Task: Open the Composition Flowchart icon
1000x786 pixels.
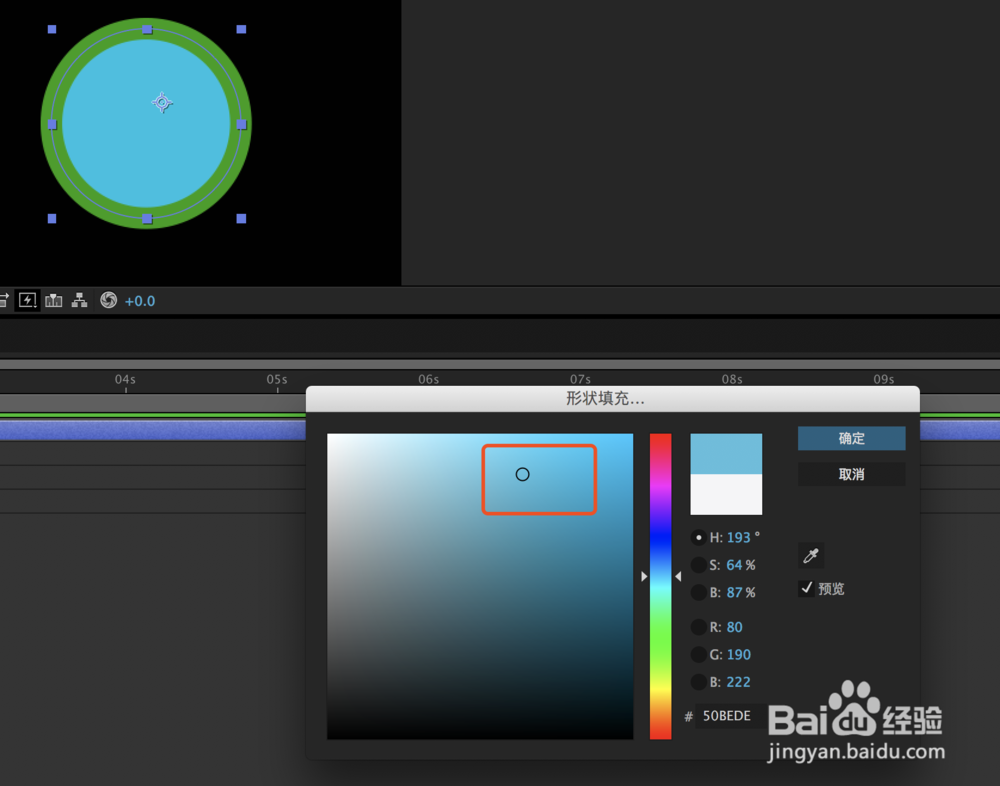Action: tap(79, 300)
